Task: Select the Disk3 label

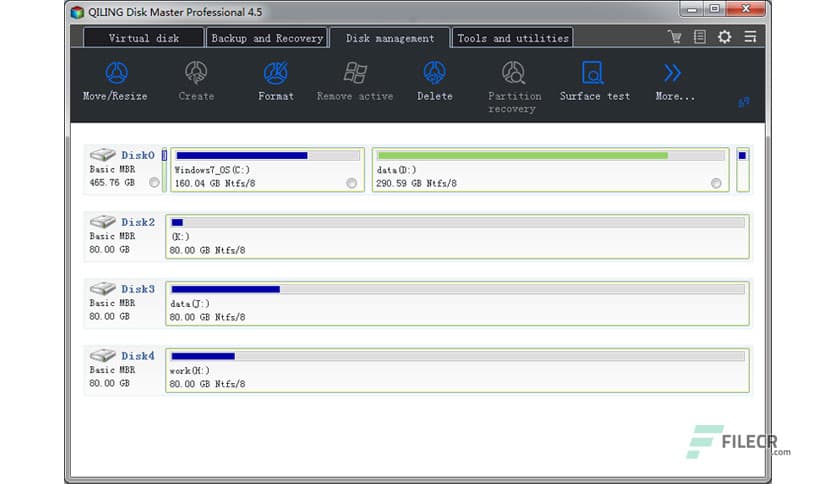Action: (138, 289)
